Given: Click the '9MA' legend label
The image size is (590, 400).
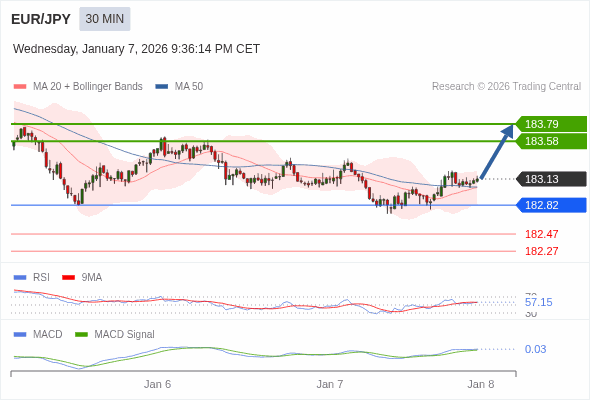Looking at the screenshot, I should click(91, 277).
